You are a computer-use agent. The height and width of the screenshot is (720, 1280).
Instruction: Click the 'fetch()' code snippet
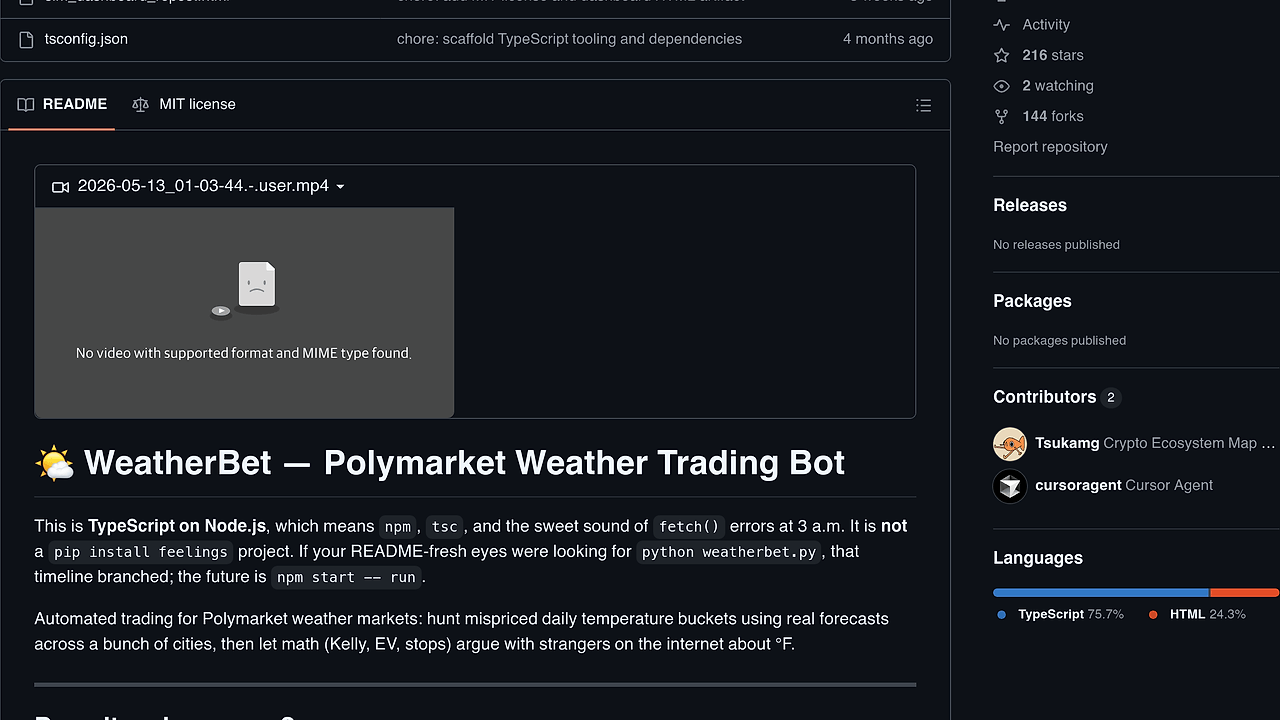coord(689,527)
